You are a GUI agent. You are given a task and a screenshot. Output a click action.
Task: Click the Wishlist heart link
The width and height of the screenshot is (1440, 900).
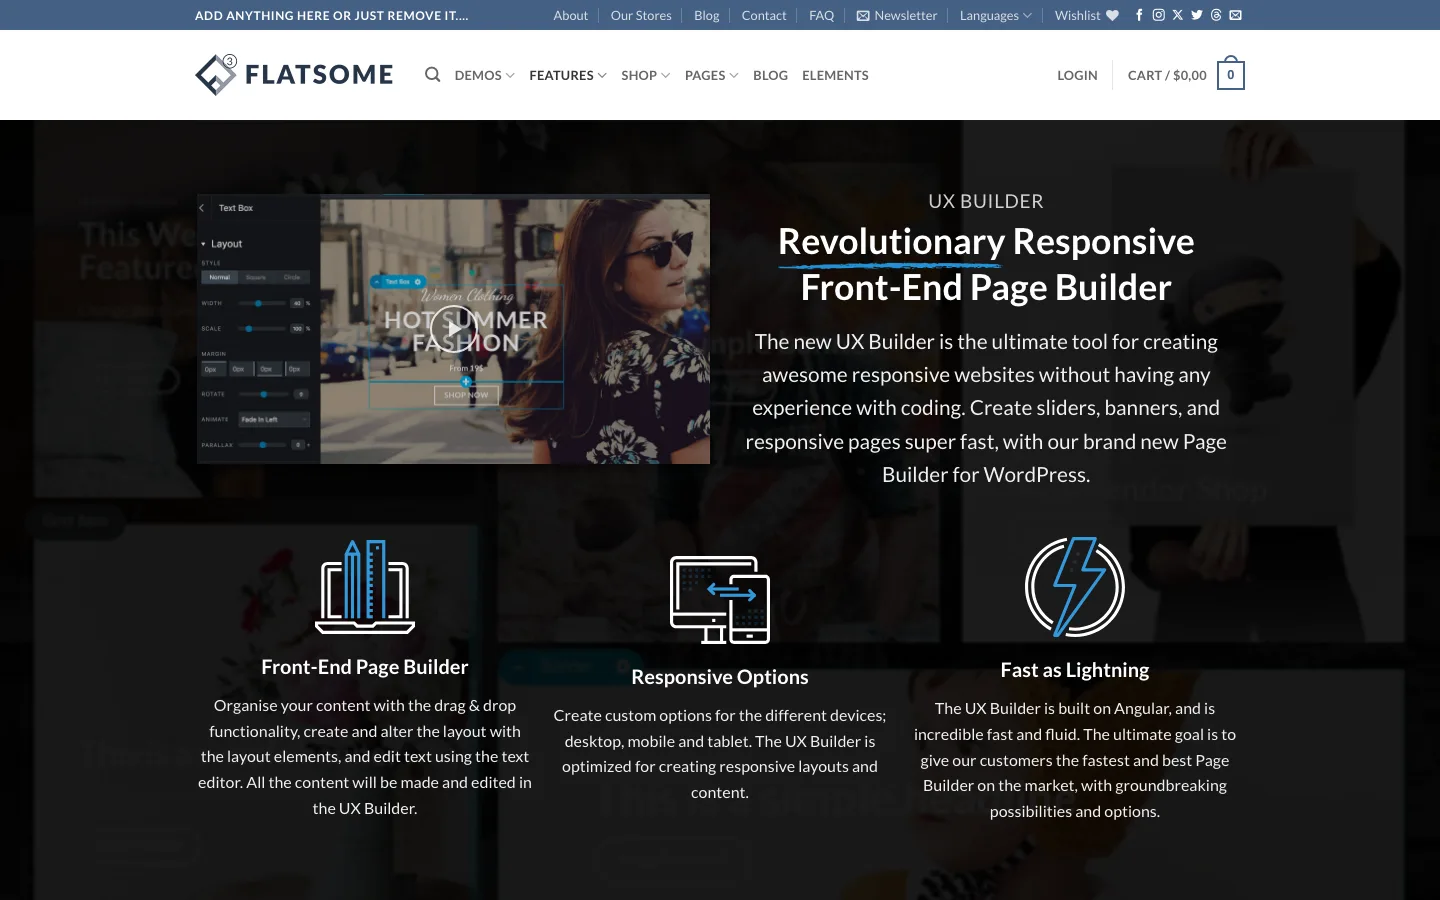(1086, 15)
